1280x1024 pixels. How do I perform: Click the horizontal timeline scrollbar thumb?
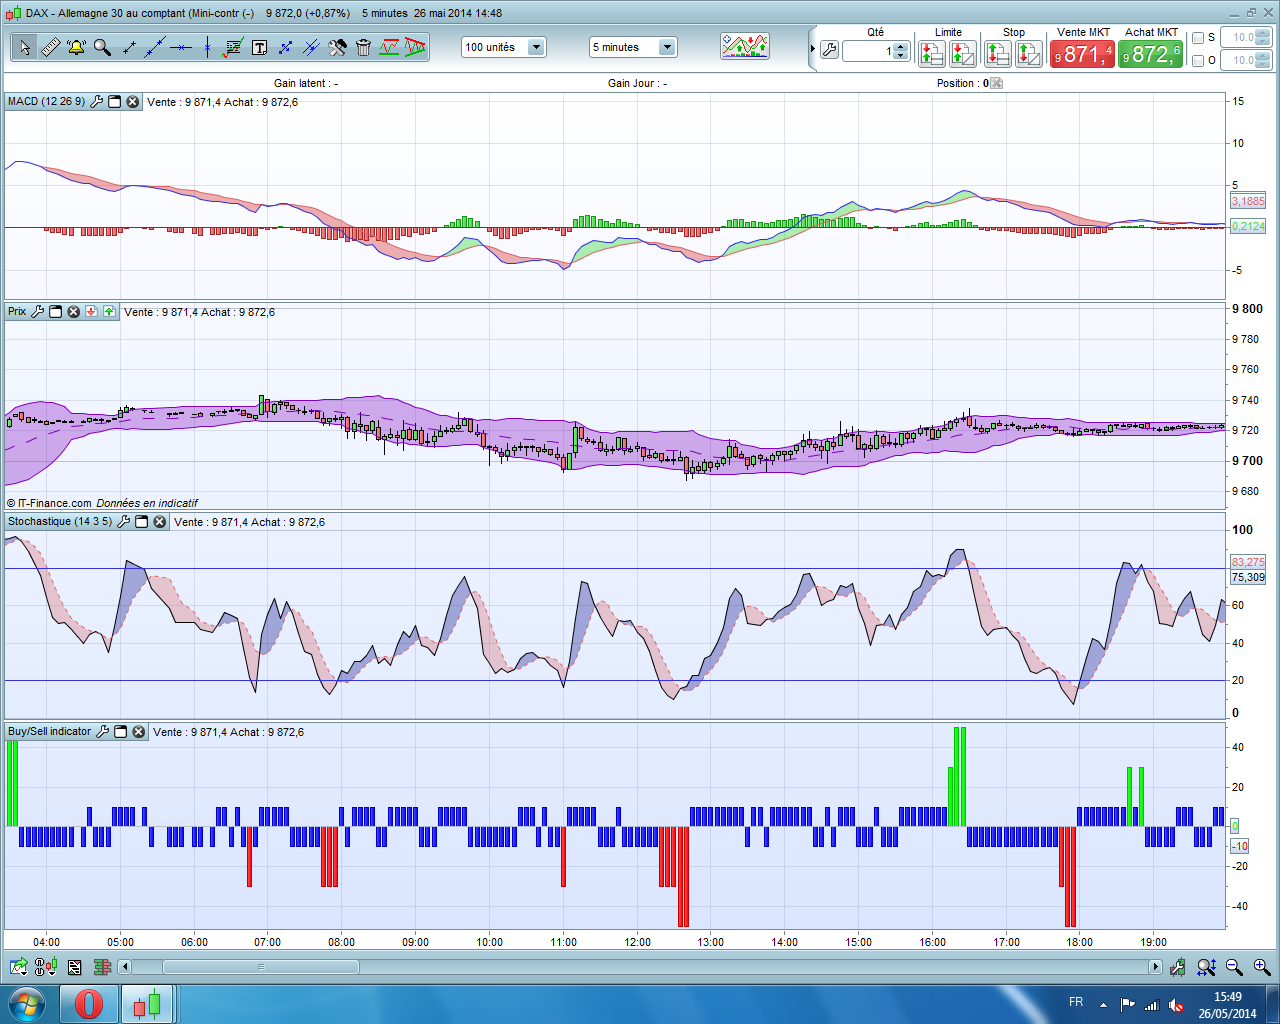pos(260,967)
